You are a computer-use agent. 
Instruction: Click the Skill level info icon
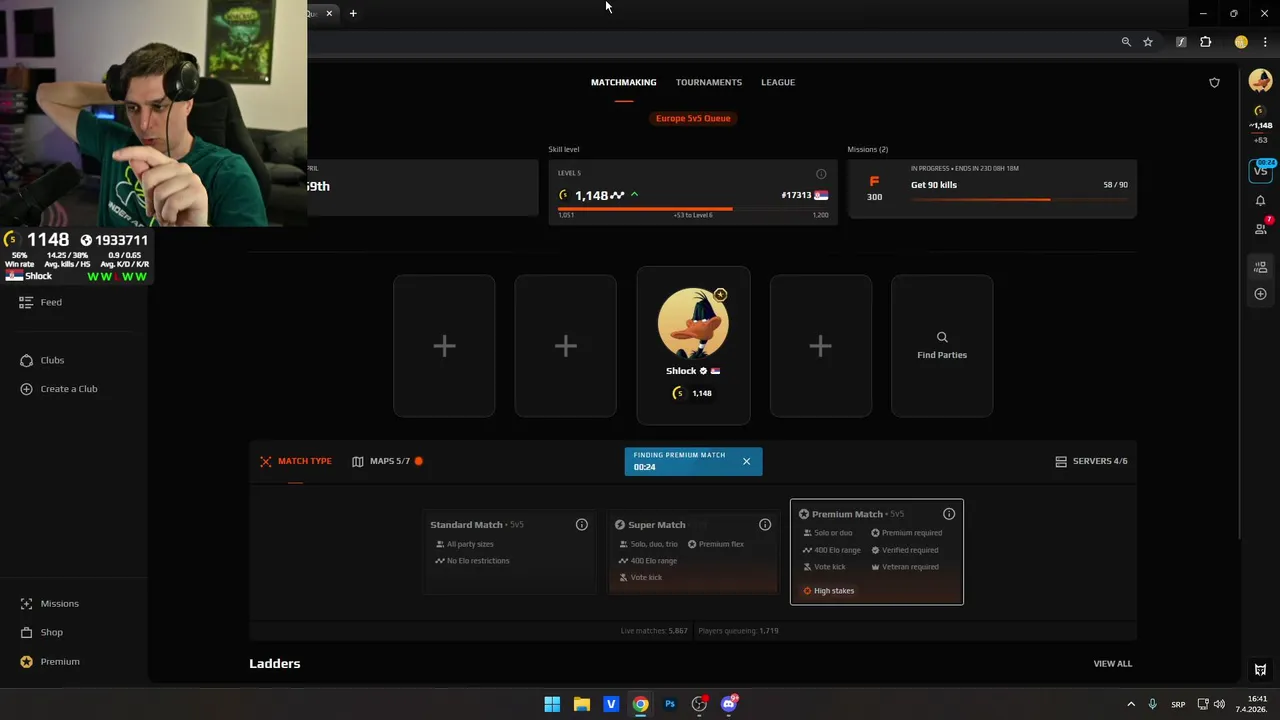point(821,174)
